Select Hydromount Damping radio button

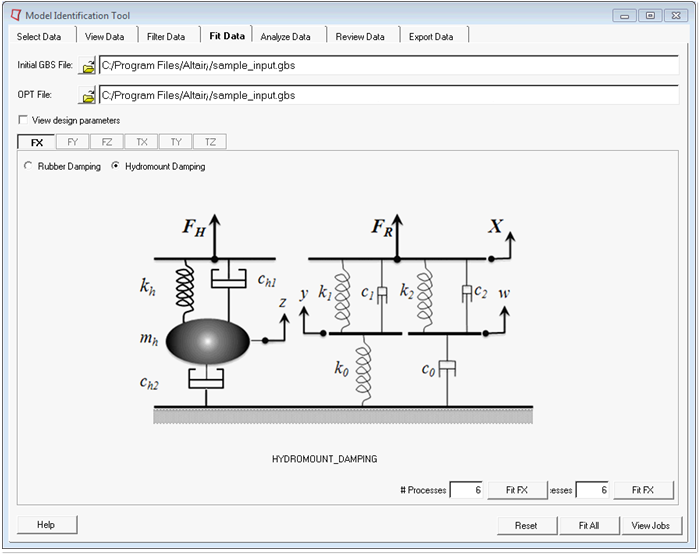pyautogui.click(x=116, y=166)
